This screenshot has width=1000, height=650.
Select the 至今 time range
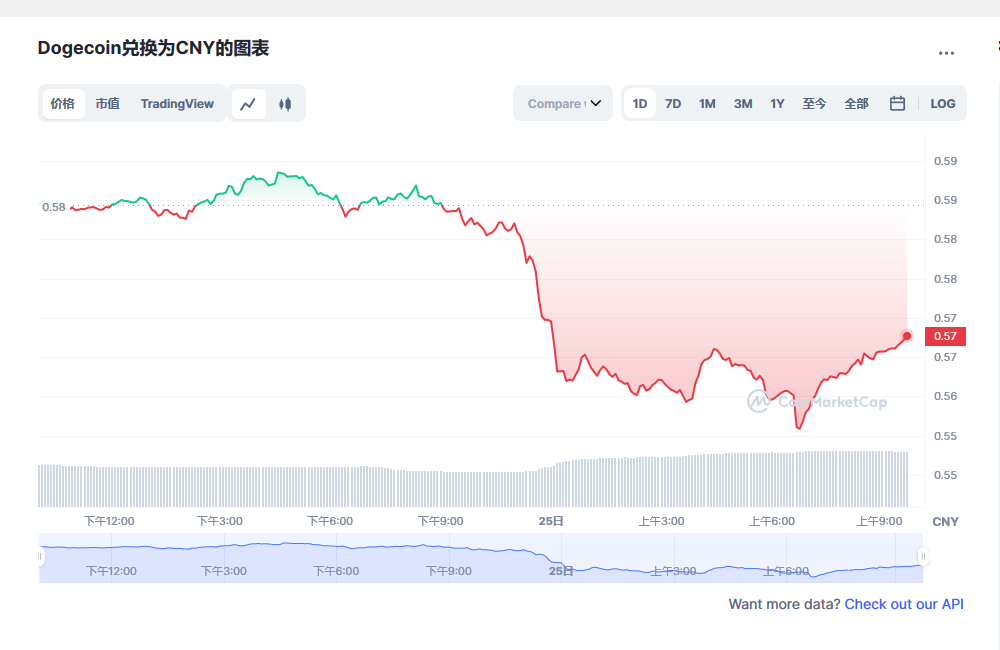[x=814, y=103]
